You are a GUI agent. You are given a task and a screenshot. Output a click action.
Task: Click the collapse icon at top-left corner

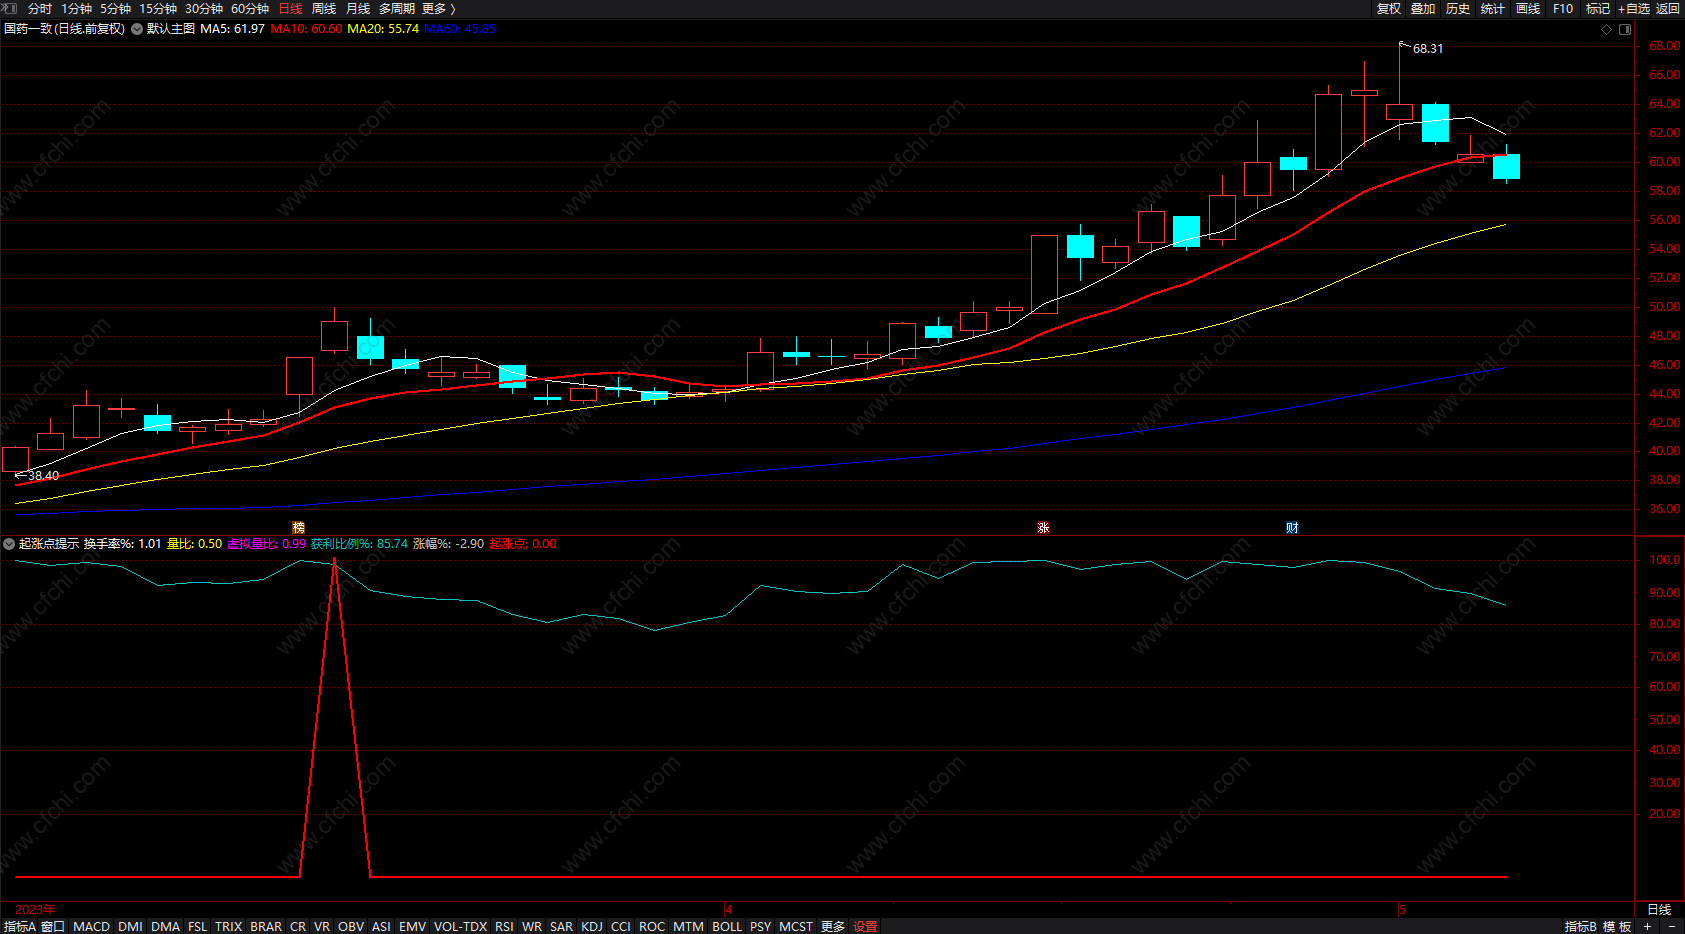coord(10,8)
